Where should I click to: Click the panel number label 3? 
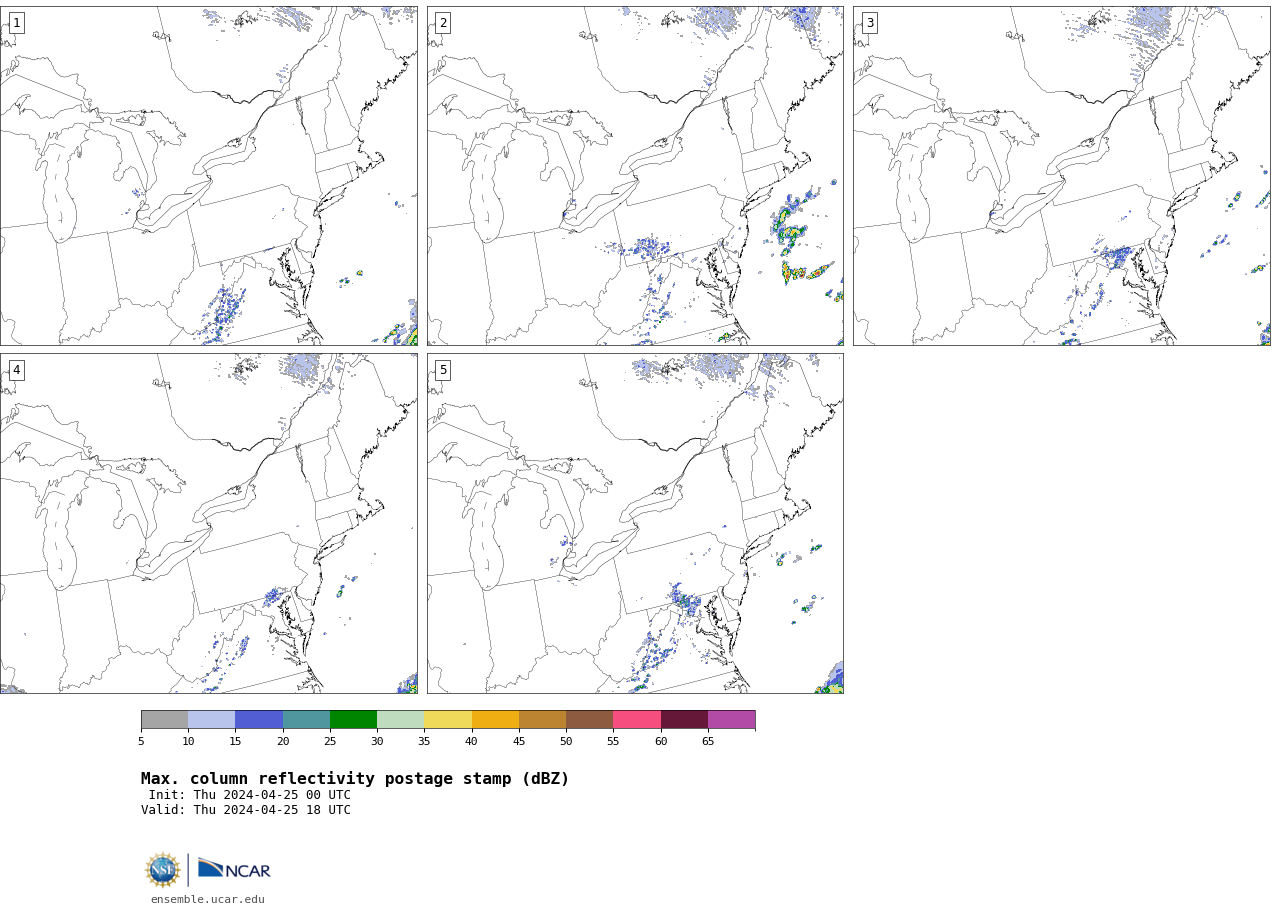(x=869, y=23)
